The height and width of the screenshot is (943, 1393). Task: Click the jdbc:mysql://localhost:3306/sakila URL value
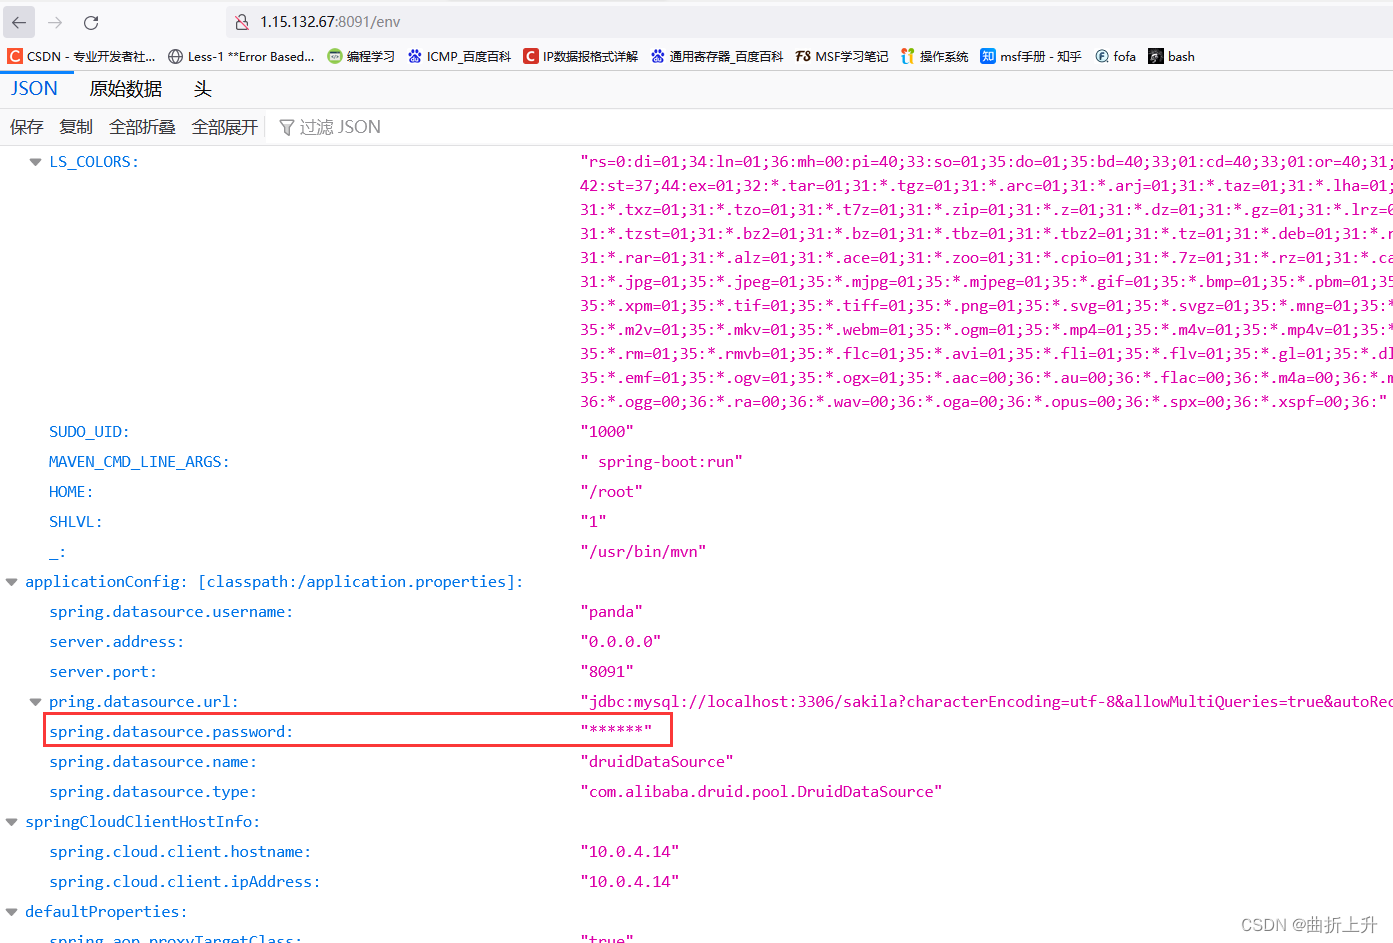click(986, 702)
